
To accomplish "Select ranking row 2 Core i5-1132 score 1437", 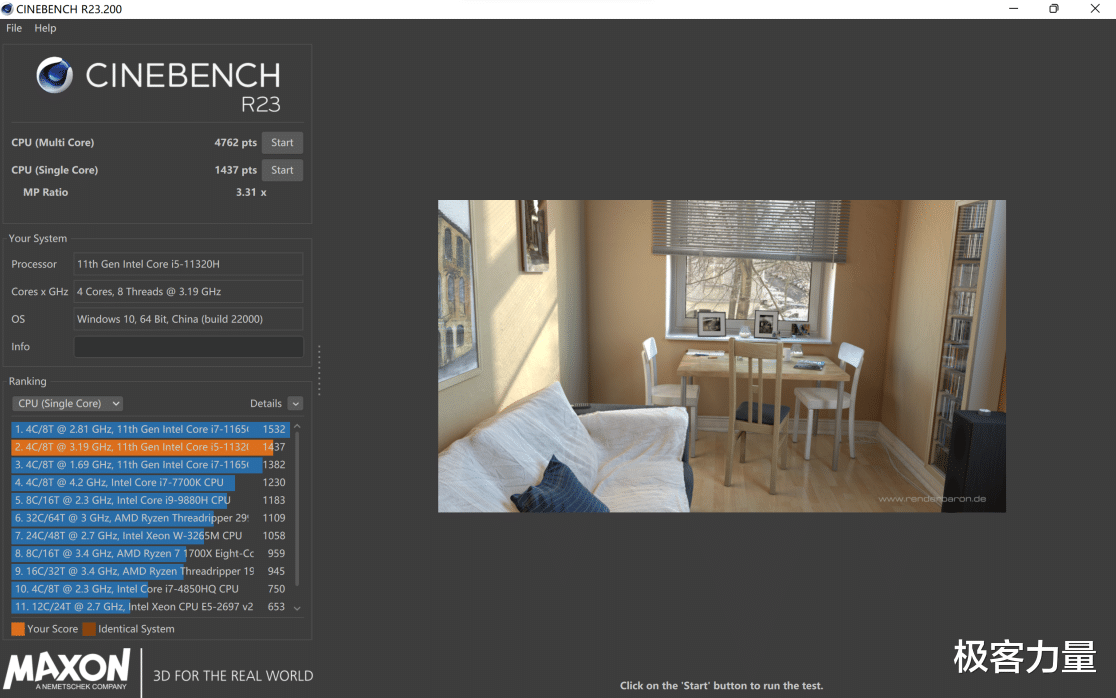I will [149, 447].
